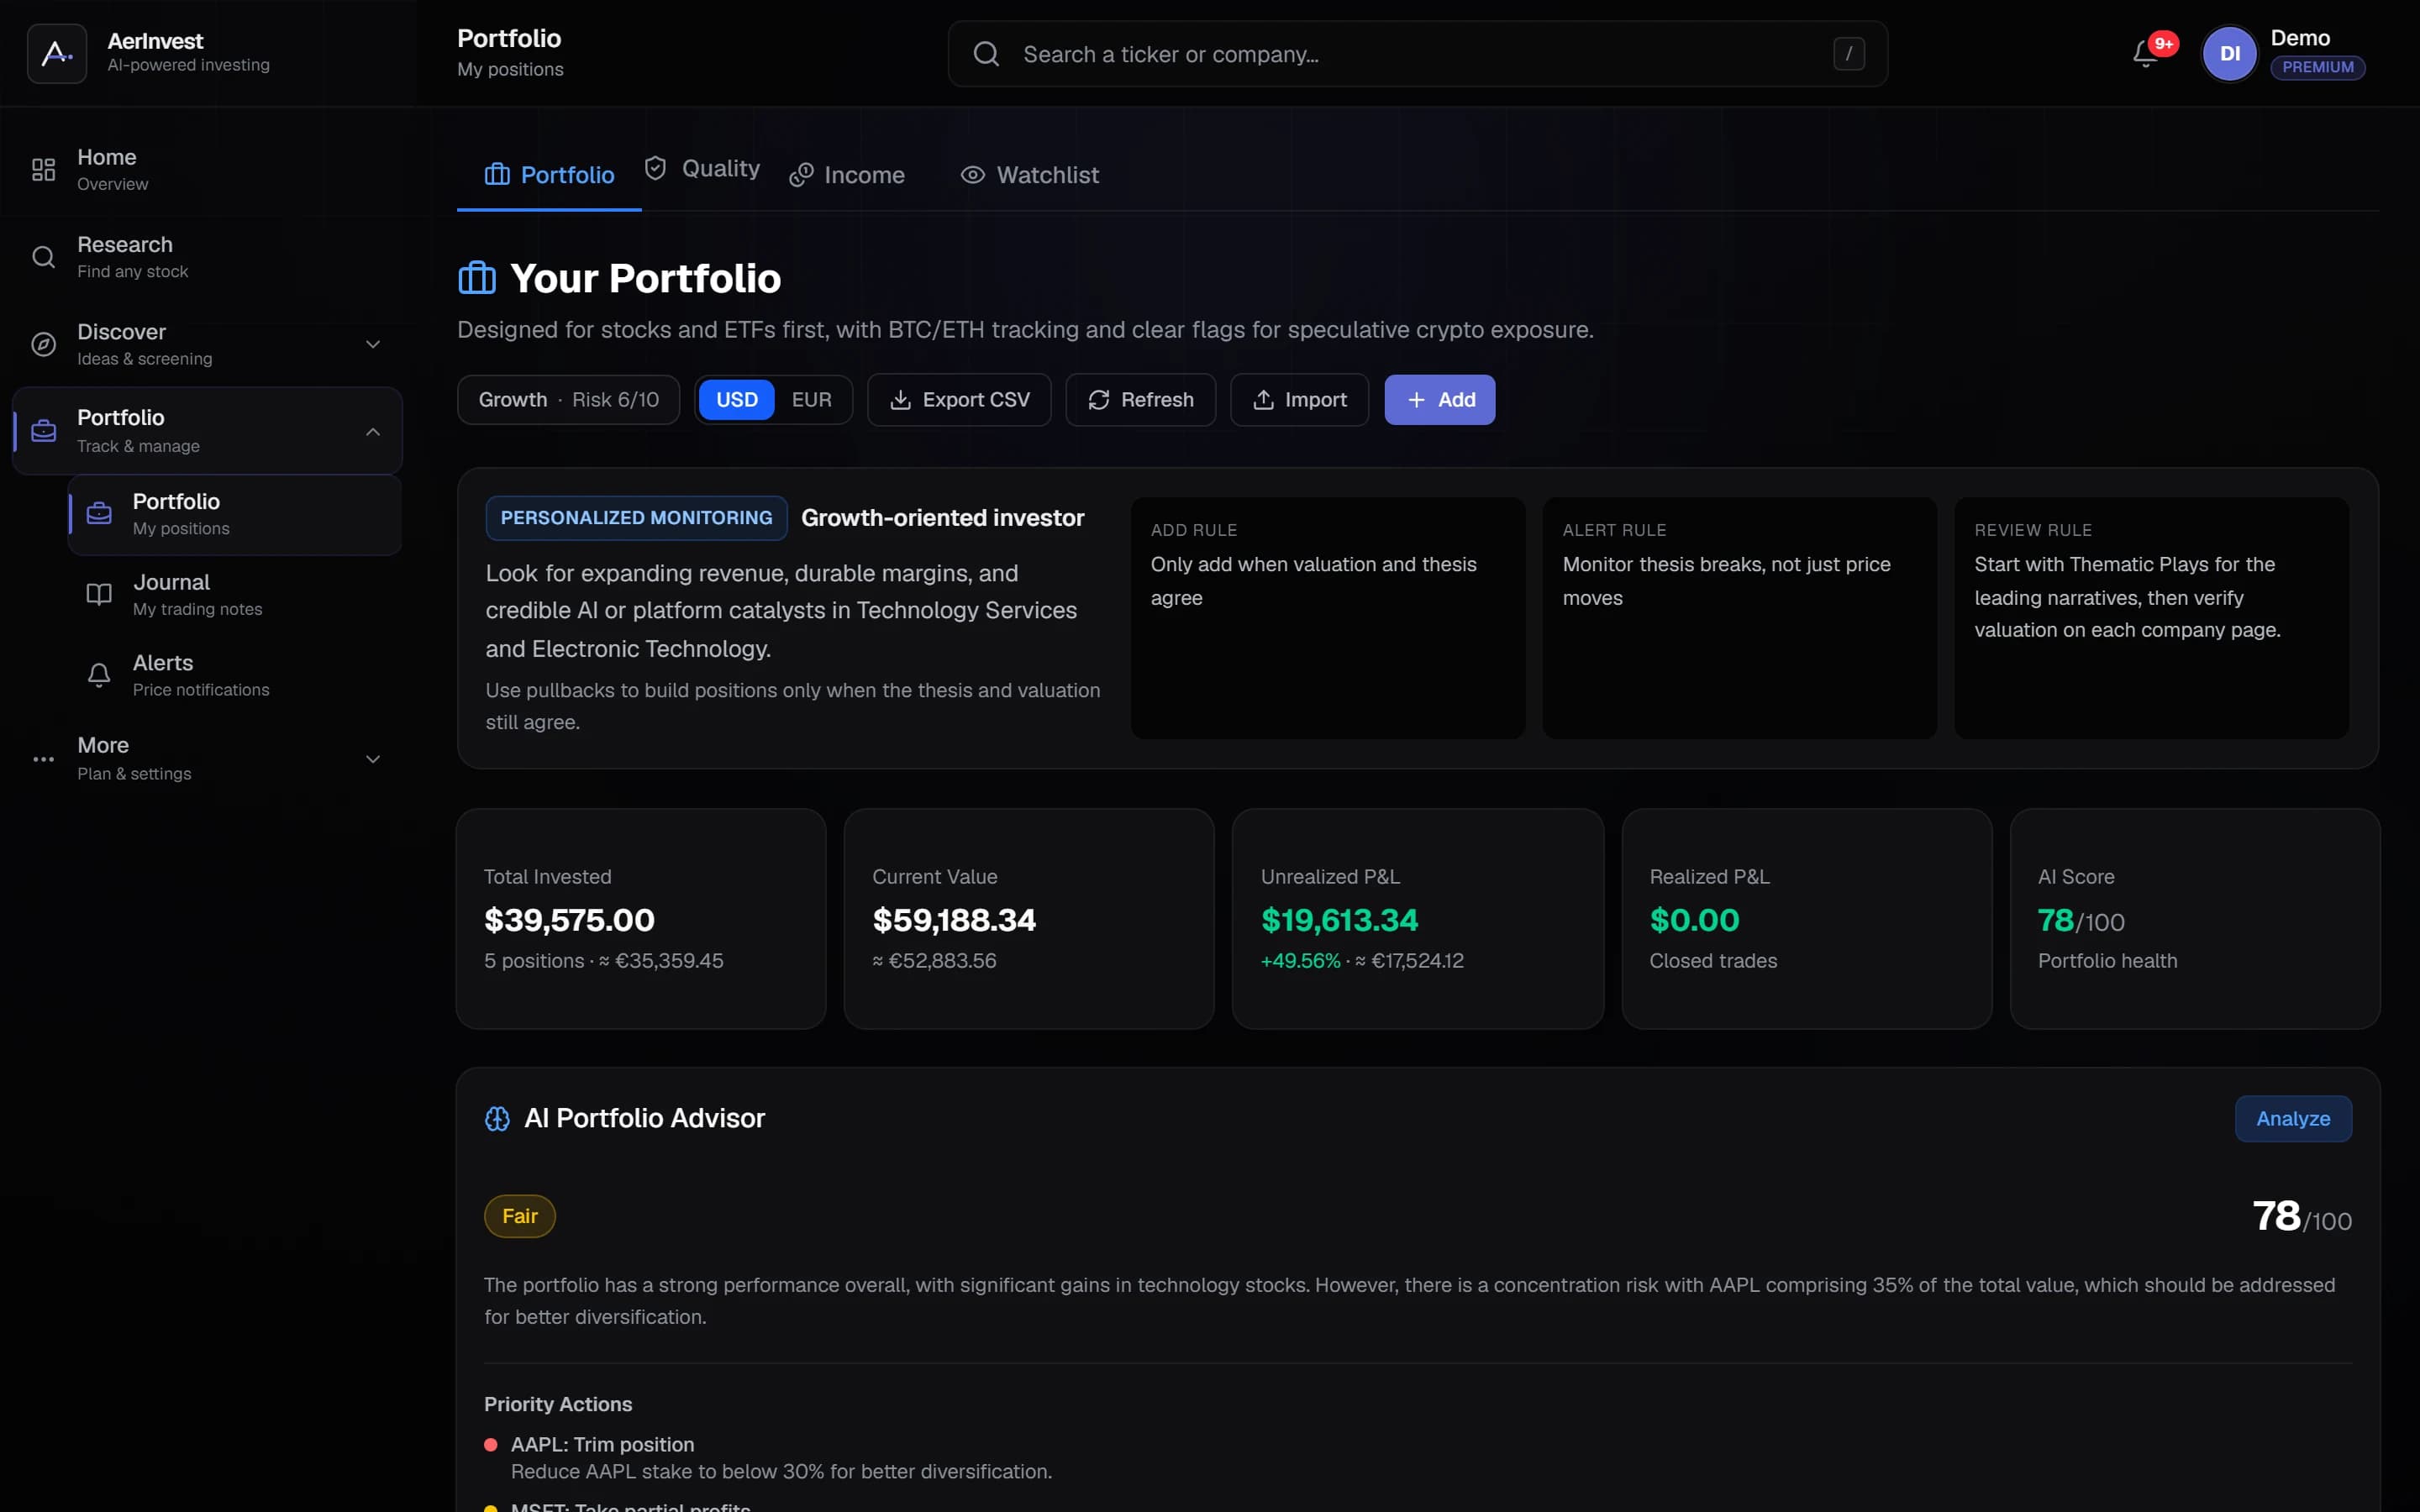
Task: Click the Current Value $59,188.34 figure
Action: (954, 920)
